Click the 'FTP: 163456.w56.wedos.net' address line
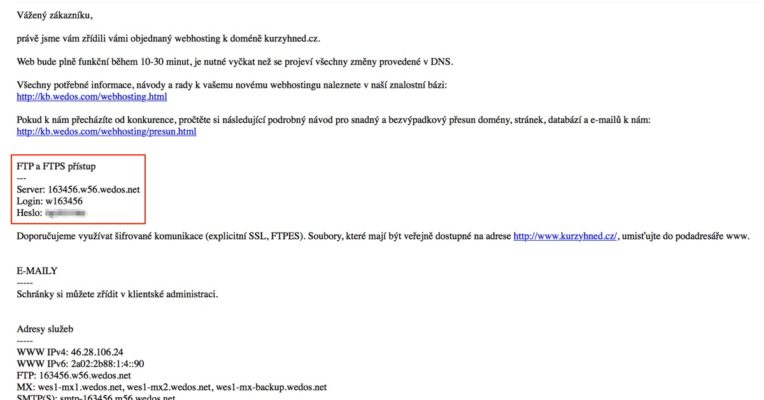 pos(73,375)
